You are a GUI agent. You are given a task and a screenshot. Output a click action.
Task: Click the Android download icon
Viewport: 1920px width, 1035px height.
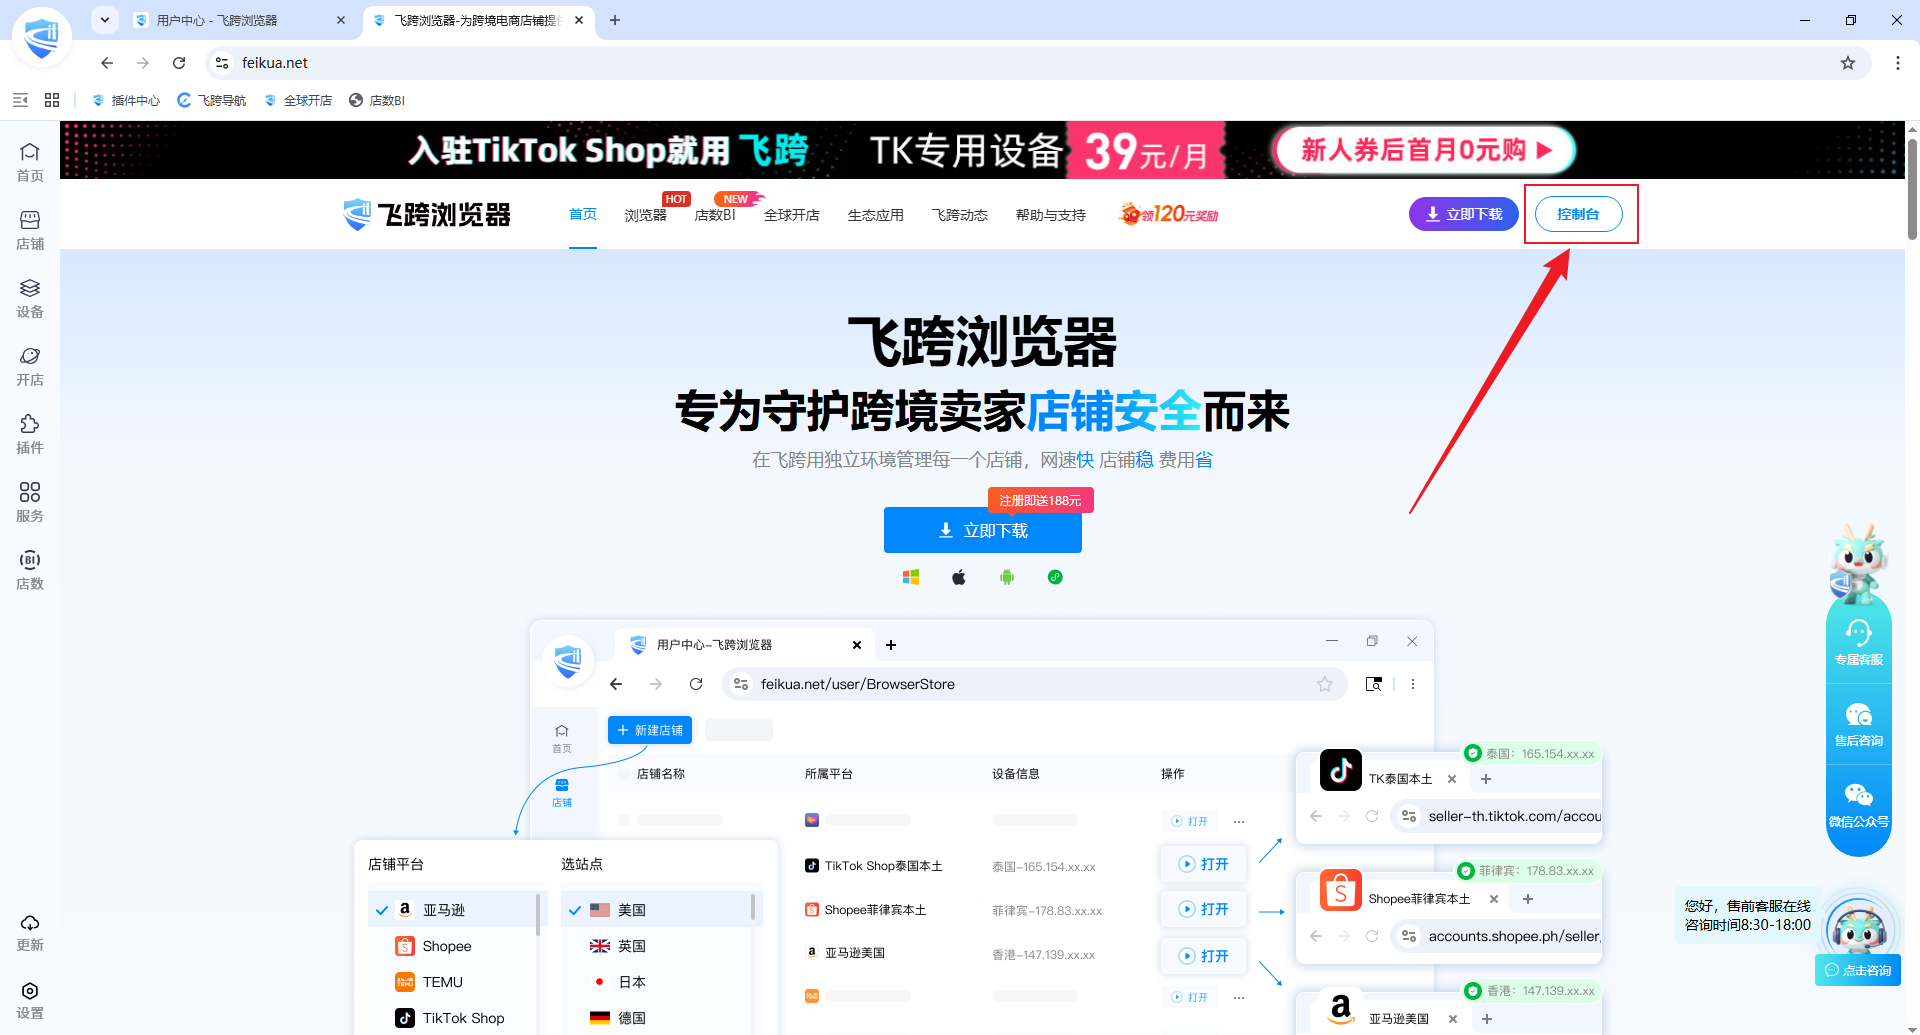[x=1007, y=577]
